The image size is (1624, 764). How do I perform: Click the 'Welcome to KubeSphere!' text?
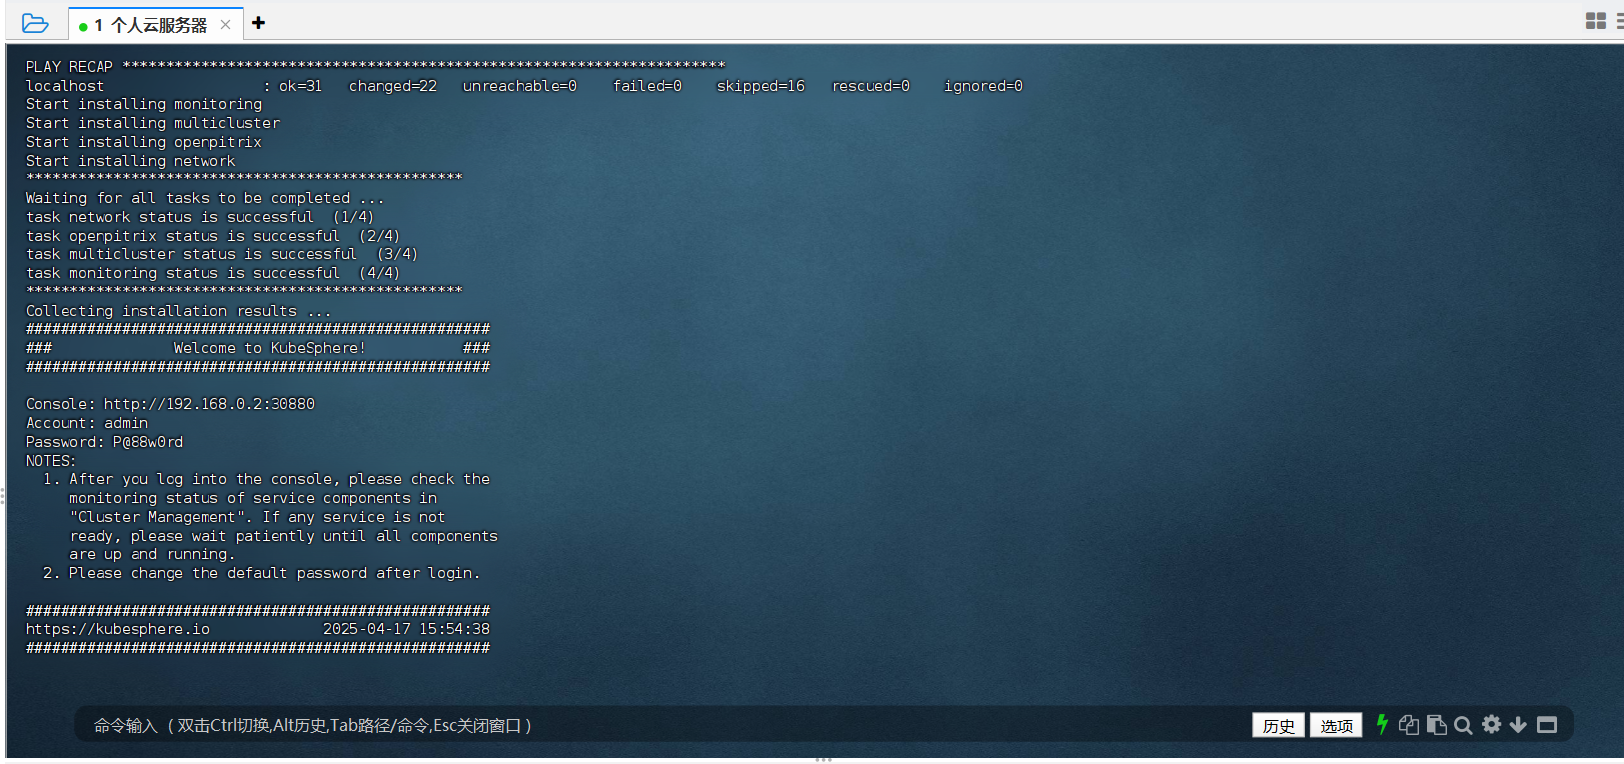(270, 348)
